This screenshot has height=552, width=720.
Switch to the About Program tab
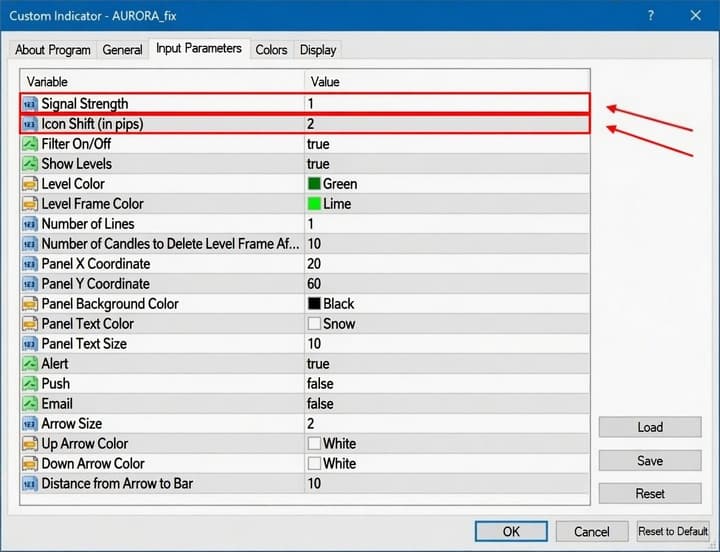point(53,50)
